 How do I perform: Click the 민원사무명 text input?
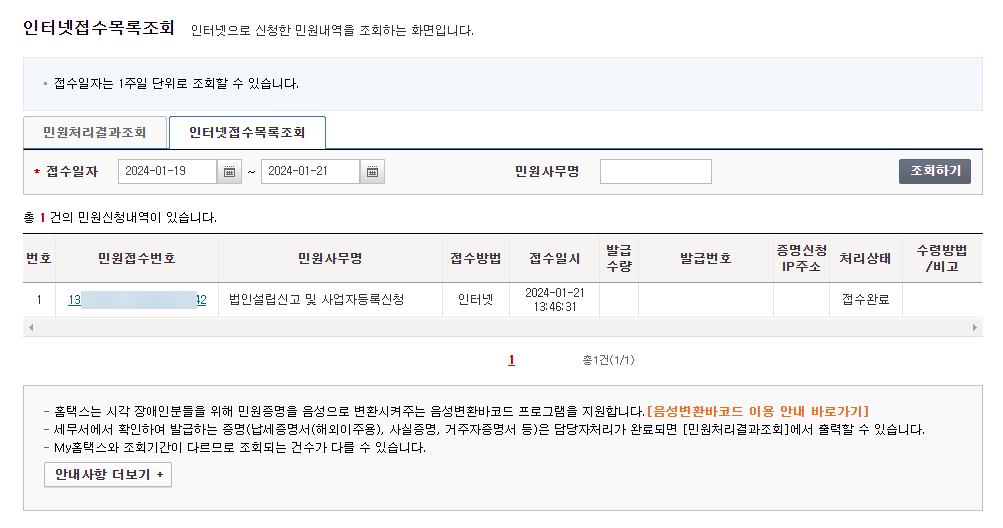point(656,172)
